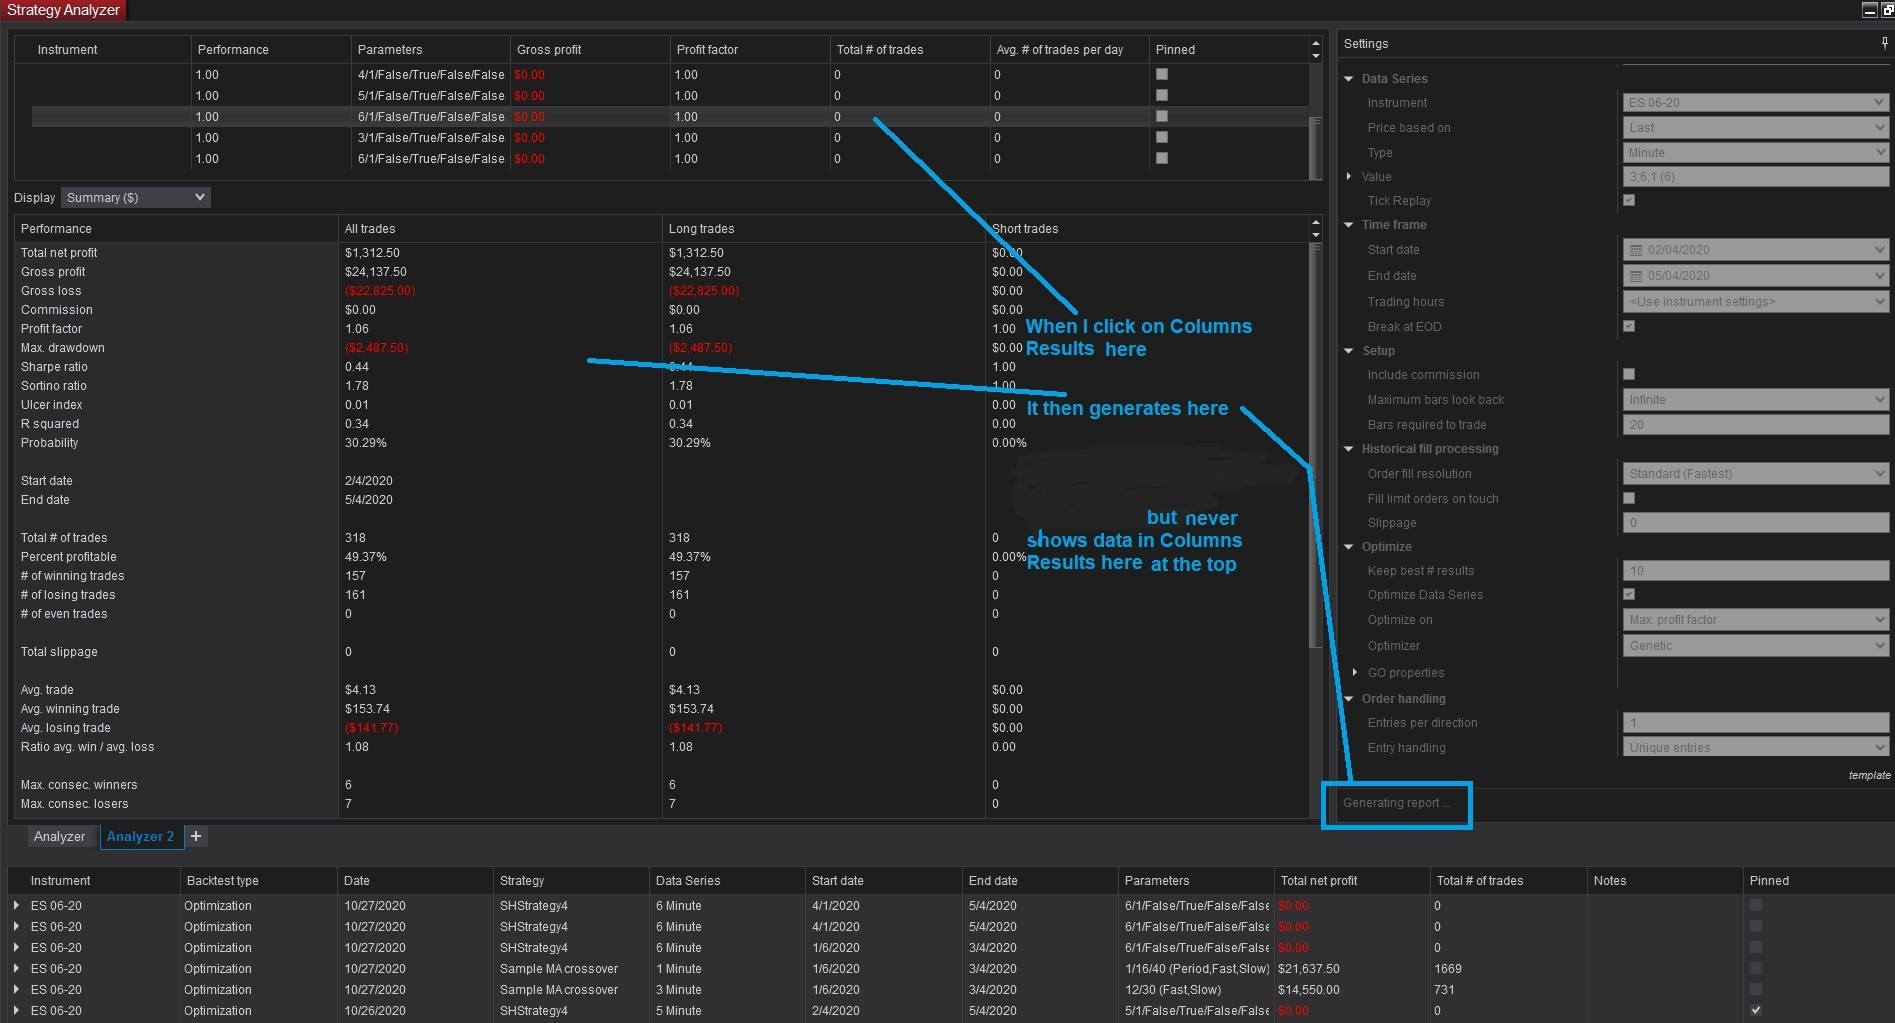Select the Analyzer 2 tab
This screenshot has width=1895, height=1023.
[x=140, y=836]
